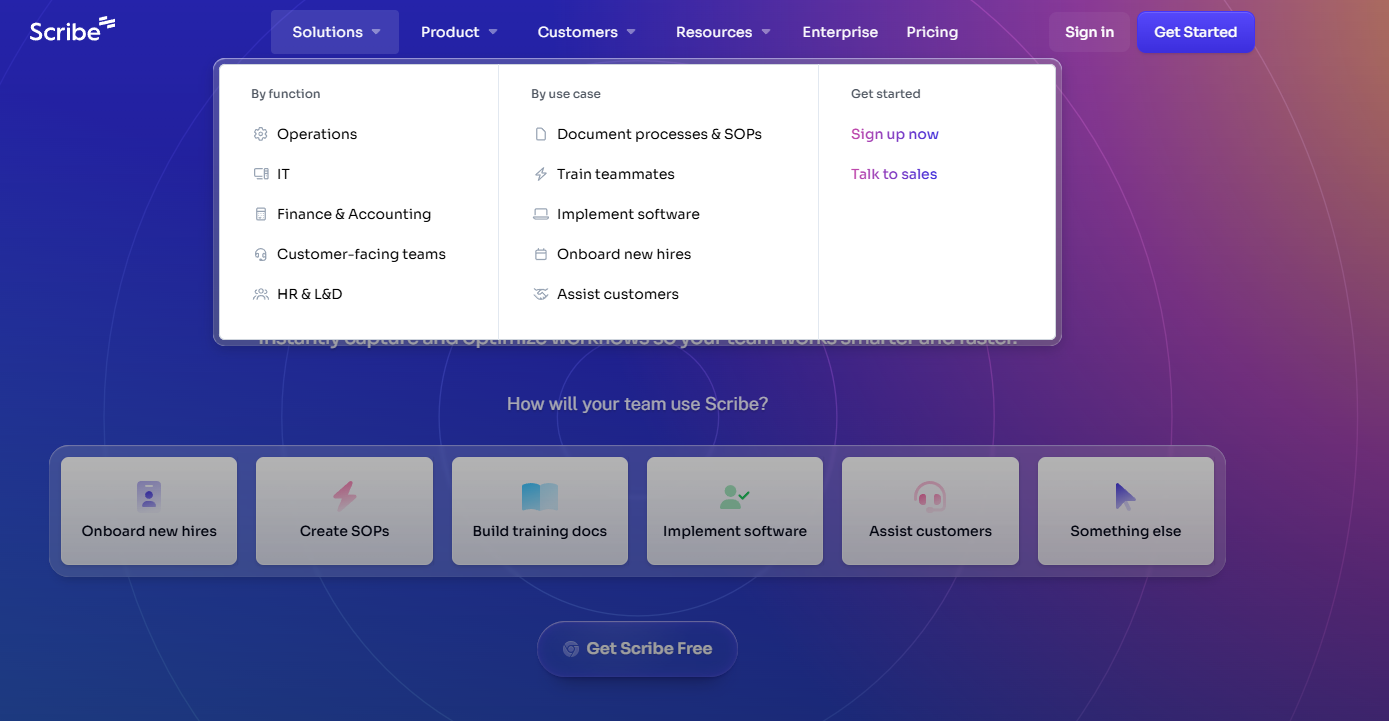Choose the Create SOPs card label
Viewport: 1389px width, 721px height.
pos(344,531)
